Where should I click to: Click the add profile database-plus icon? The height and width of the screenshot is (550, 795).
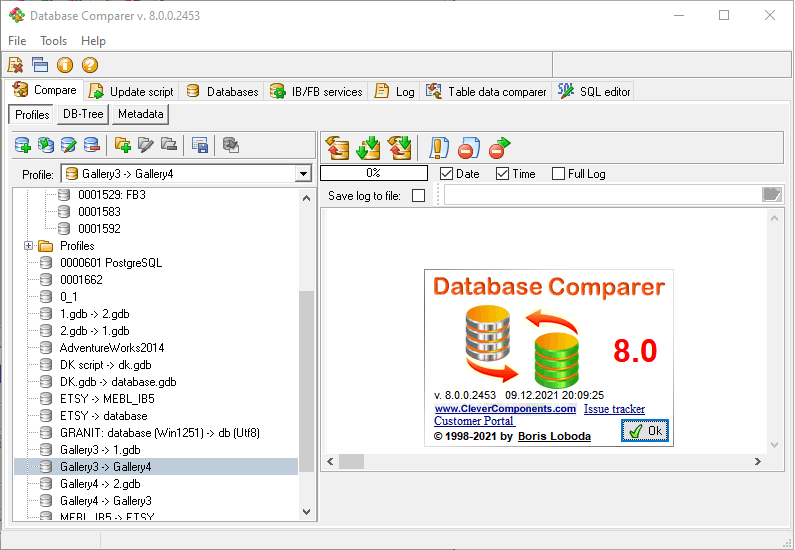coord(23,145)
